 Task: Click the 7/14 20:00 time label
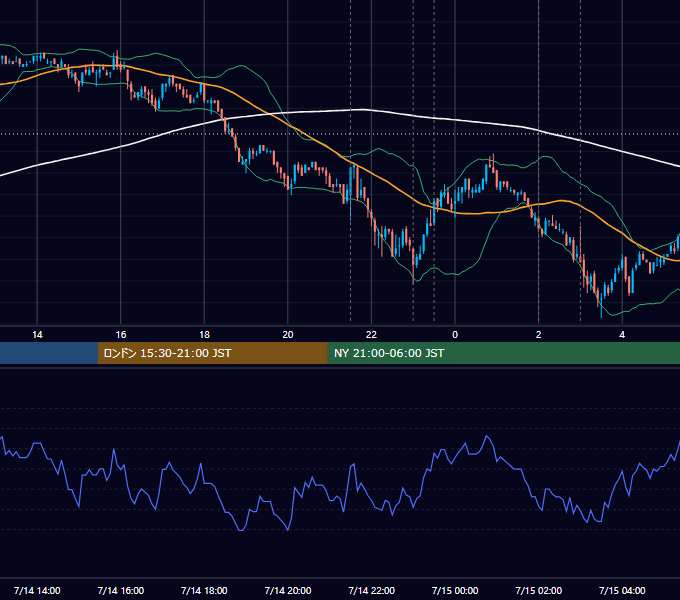coord(288,590)
